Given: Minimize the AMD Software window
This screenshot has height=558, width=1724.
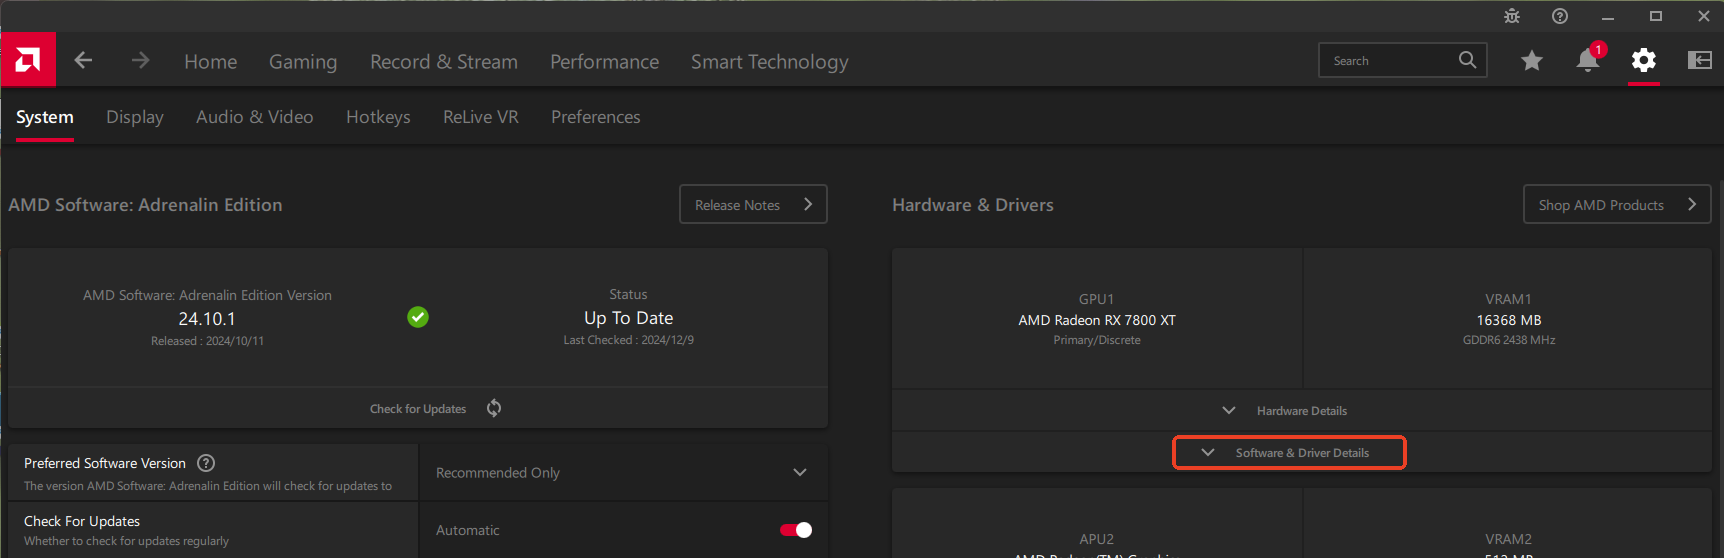Looking at the screenshot, I should [x=1608, y=16].
